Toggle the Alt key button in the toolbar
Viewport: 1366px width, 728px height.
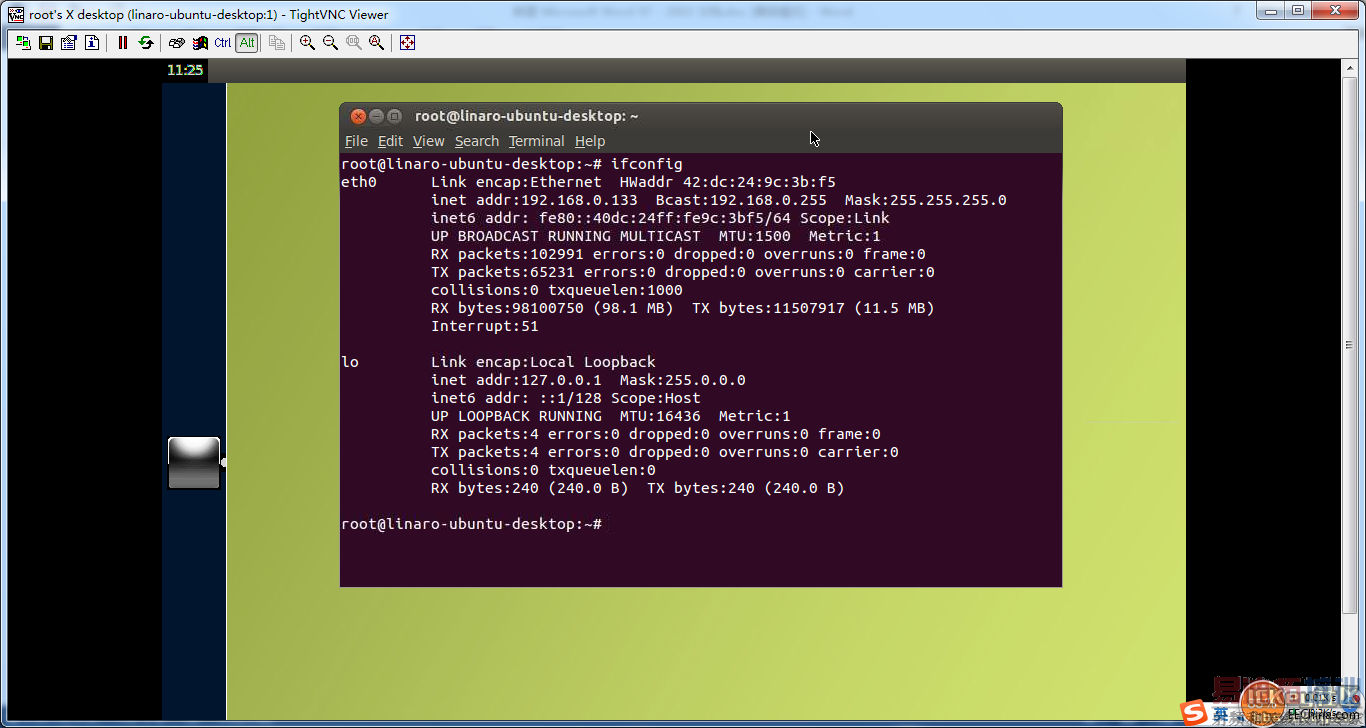tap(247, 43)
